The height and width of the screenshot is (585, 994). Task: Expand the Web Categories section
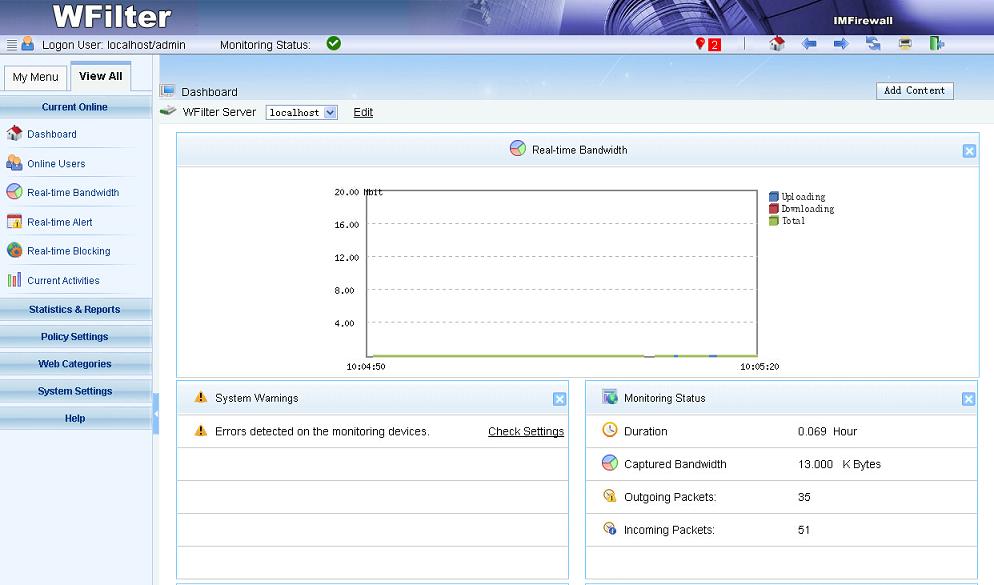click(x=75, y=364)
